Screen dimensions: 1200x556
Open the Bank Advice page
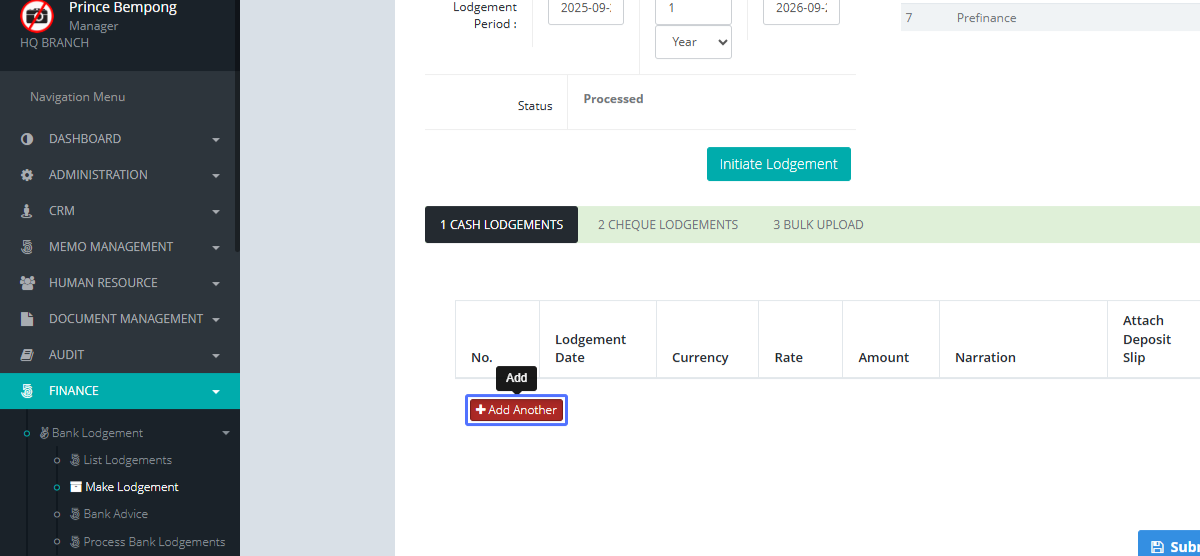click(x=115, y=514)
